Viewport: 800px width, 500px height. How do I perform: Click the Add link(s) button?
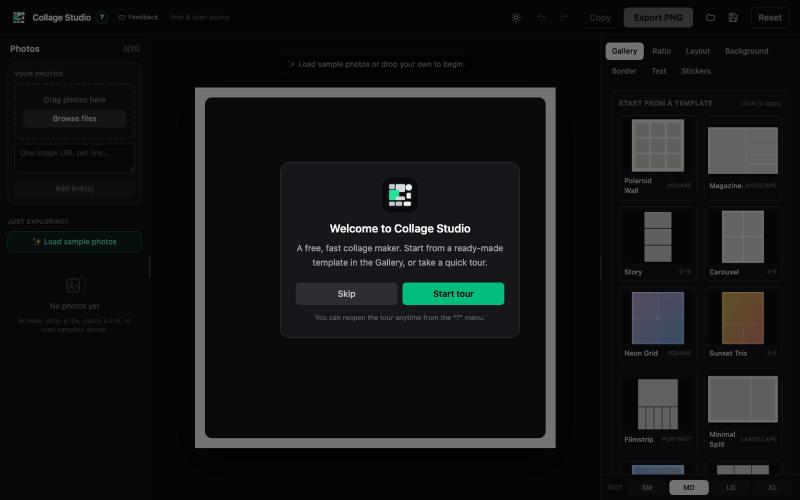click(x=74, y=188)
